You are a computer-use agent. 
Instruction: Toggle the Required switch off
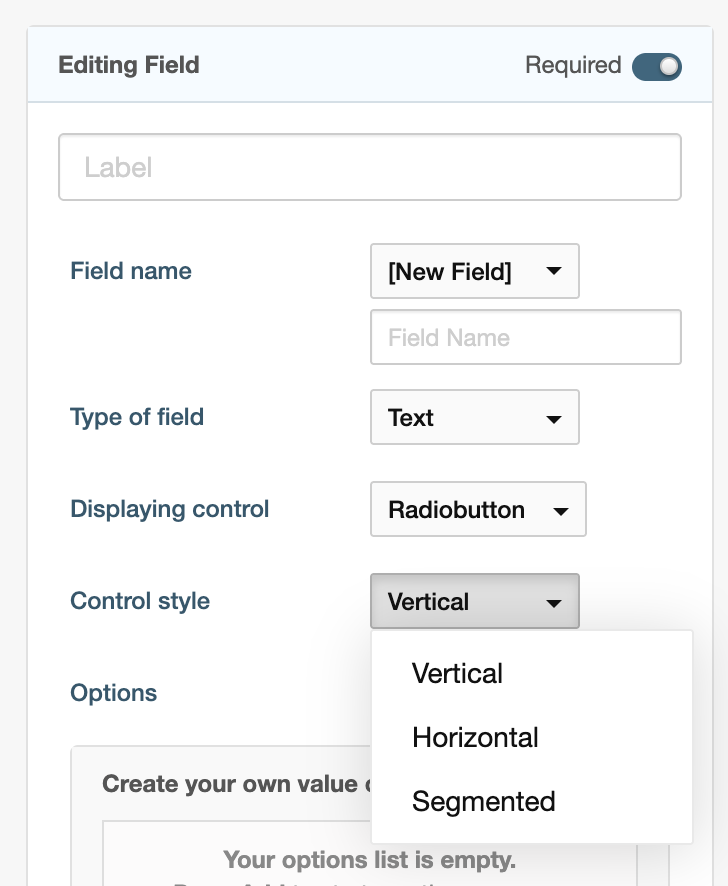(x=656, y=67)
